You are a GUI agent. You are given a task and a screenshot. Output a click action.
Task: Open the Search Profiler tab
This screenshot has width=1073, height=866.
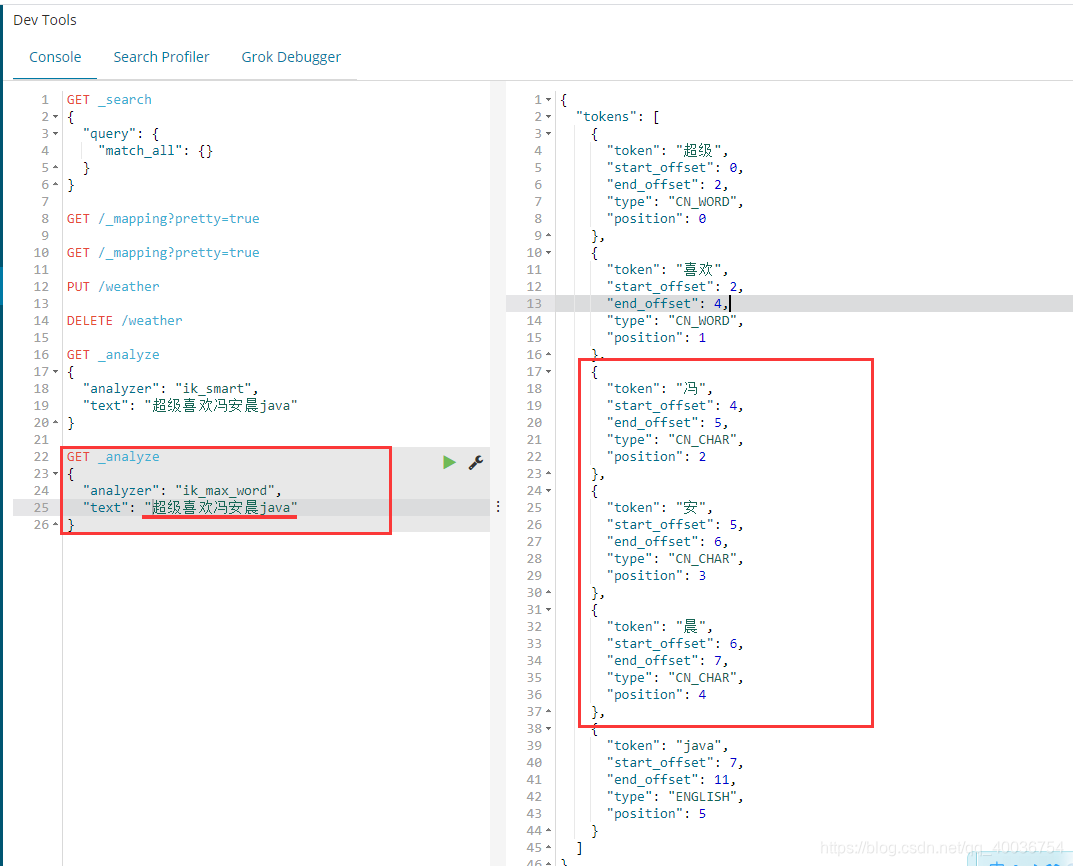click(x=161, y=57)
